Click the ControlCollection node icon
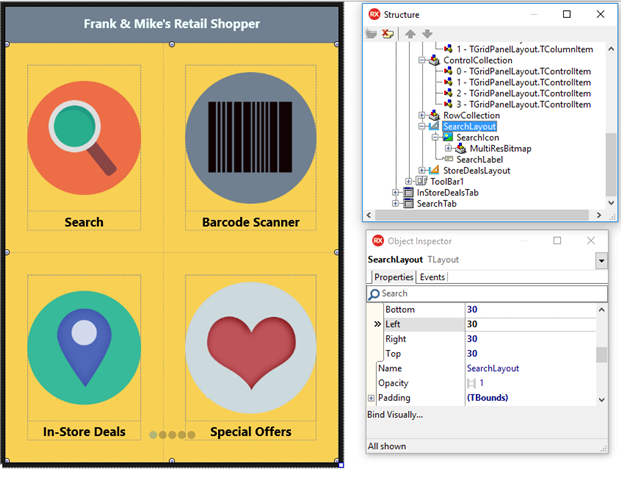621x480 pixels. click(x=434, y=60)
